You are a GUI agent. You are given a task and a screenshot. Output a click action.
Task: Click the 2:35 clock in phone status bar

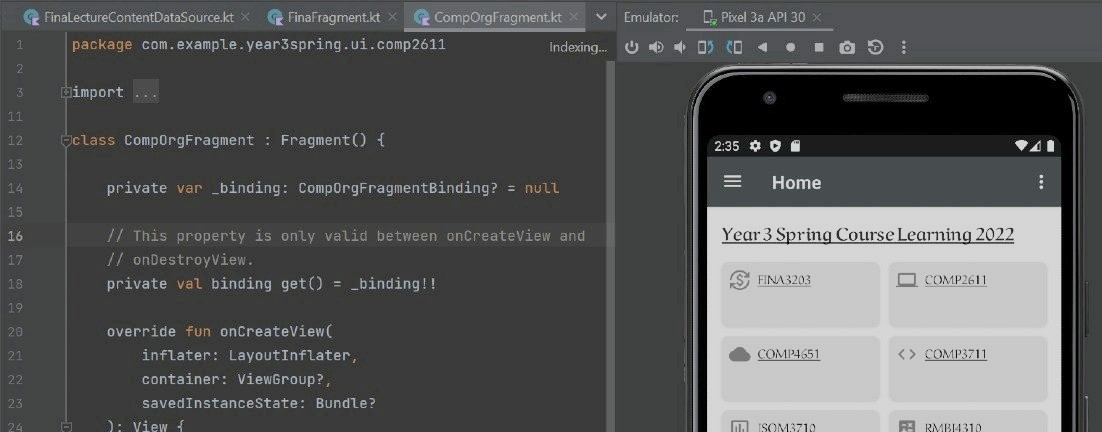727,146
